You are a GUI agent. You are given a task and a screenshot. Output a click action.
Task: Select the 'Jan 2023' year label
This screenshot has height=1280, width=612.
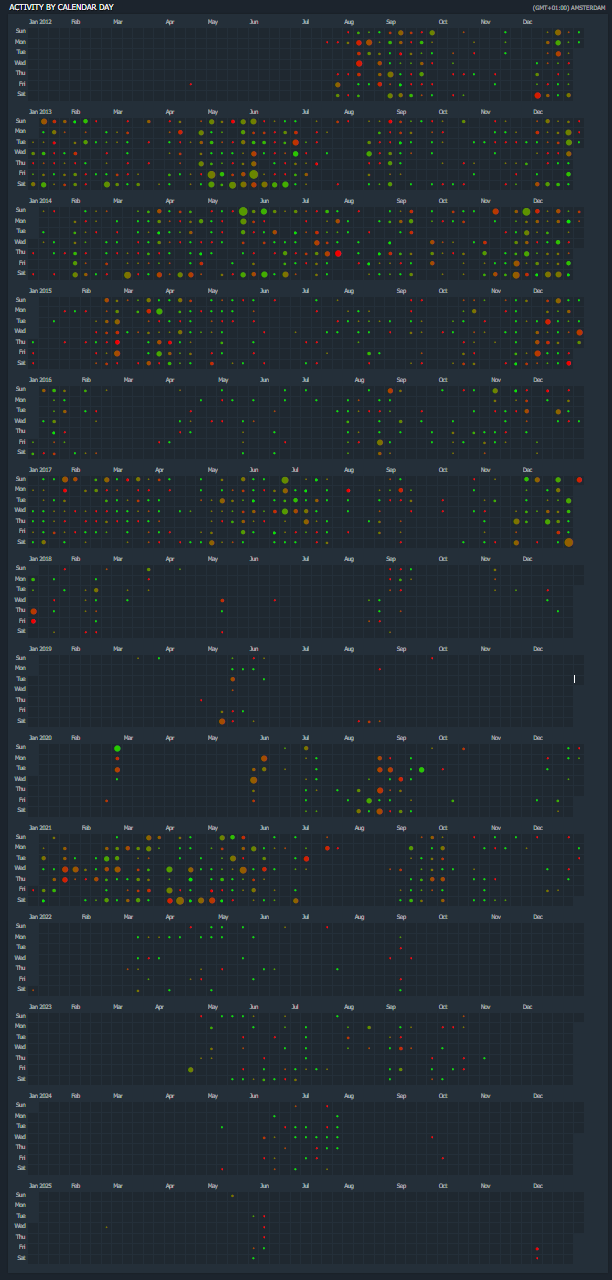coord(41,1006)
